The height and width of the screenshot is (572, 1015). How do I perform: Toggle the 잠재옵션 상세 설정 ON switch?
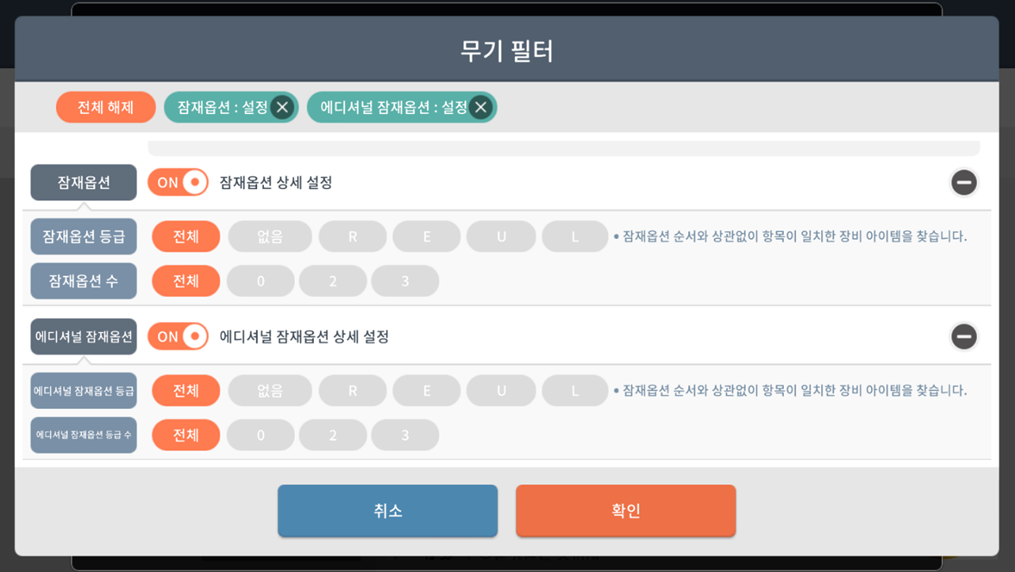click(178, 182)
